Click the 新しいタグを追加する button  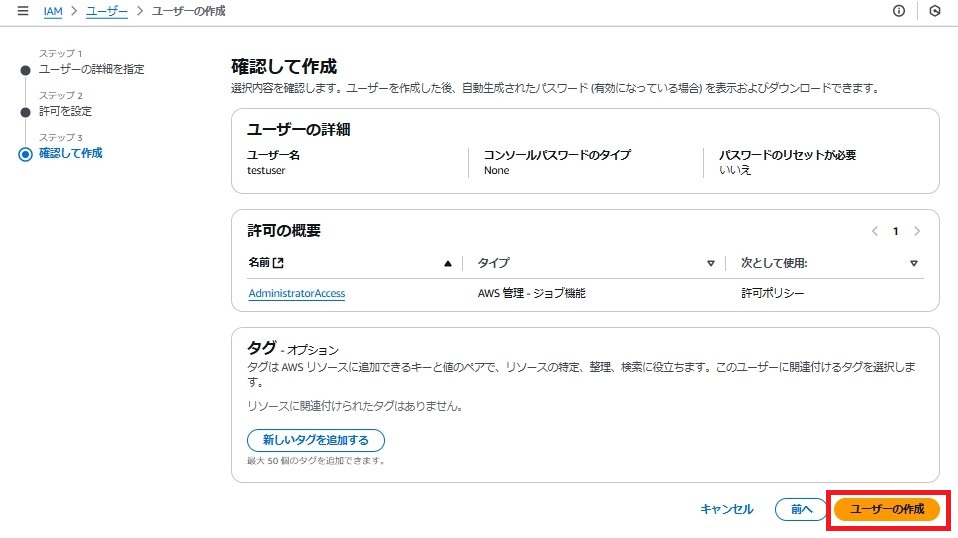point(316,440)
